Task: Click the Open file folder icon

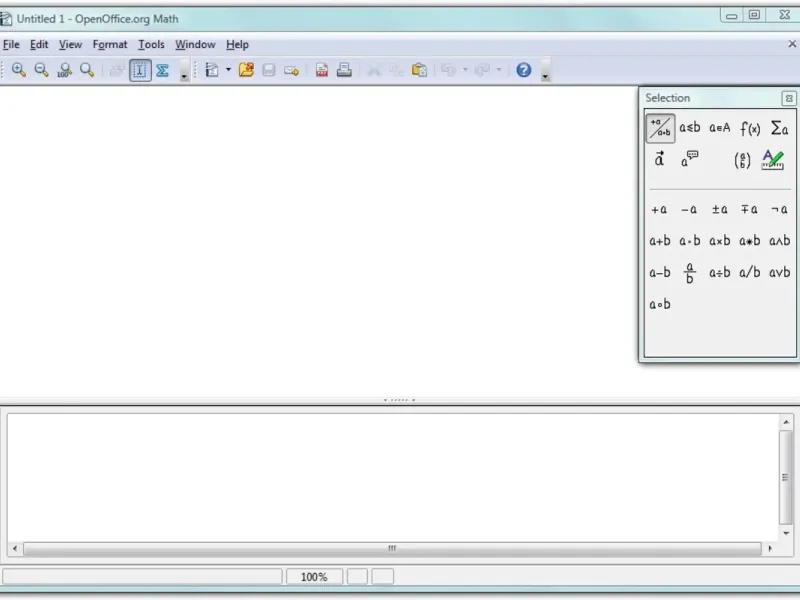Action: pyautogui.click(x=246, y=70)
